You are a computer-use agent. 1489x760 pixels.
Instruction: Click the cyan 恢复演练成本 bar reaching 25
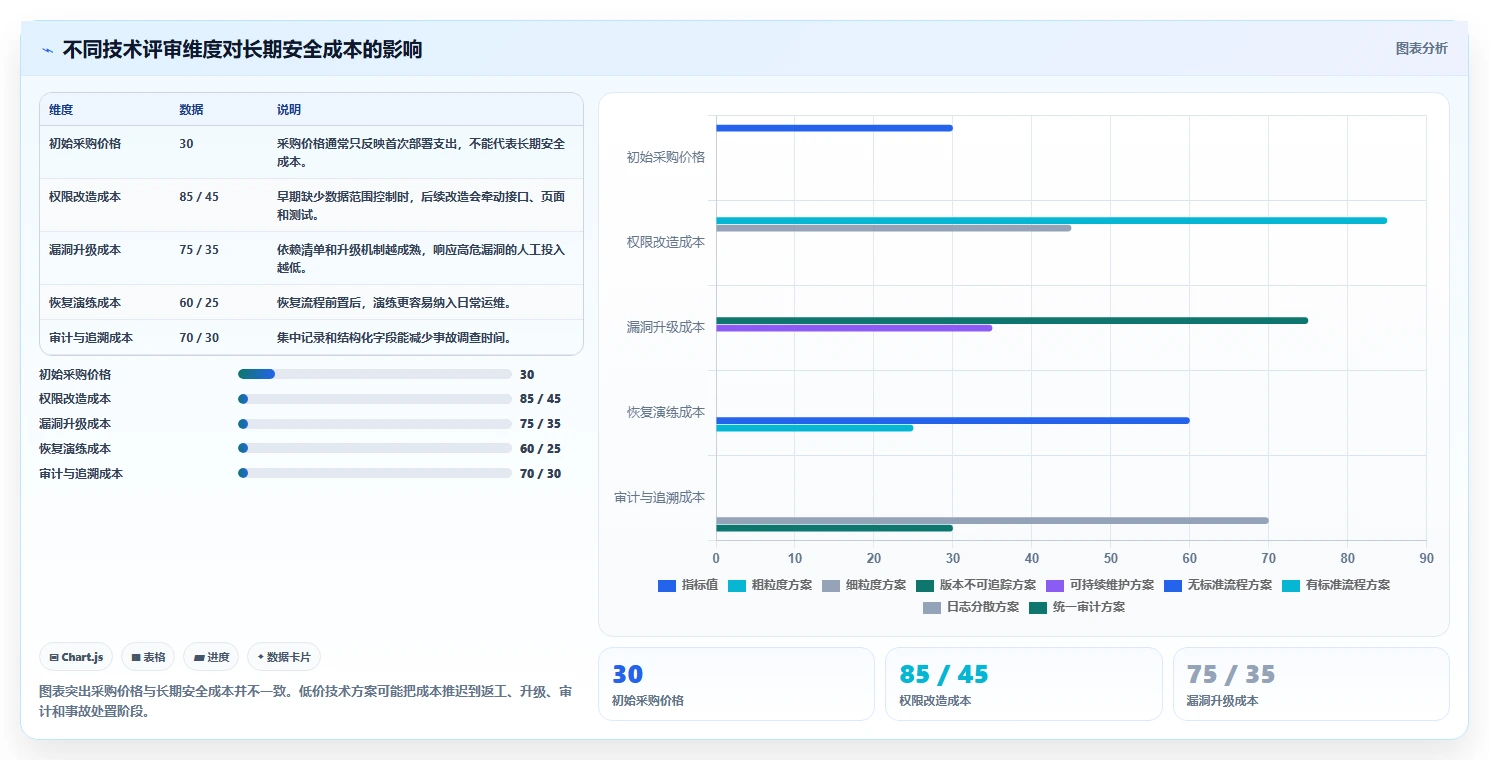[814, 428]
